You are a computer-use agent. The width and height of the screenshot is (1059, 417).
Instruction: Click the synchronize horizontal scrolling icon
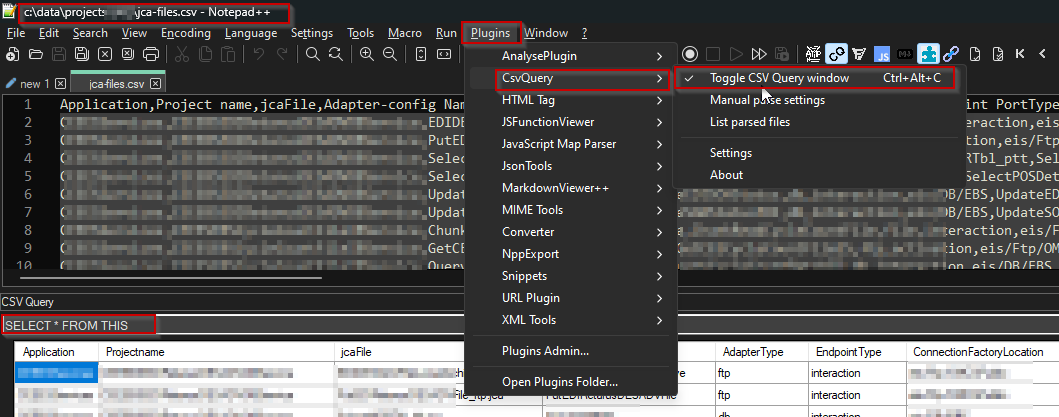coord(444,54)
